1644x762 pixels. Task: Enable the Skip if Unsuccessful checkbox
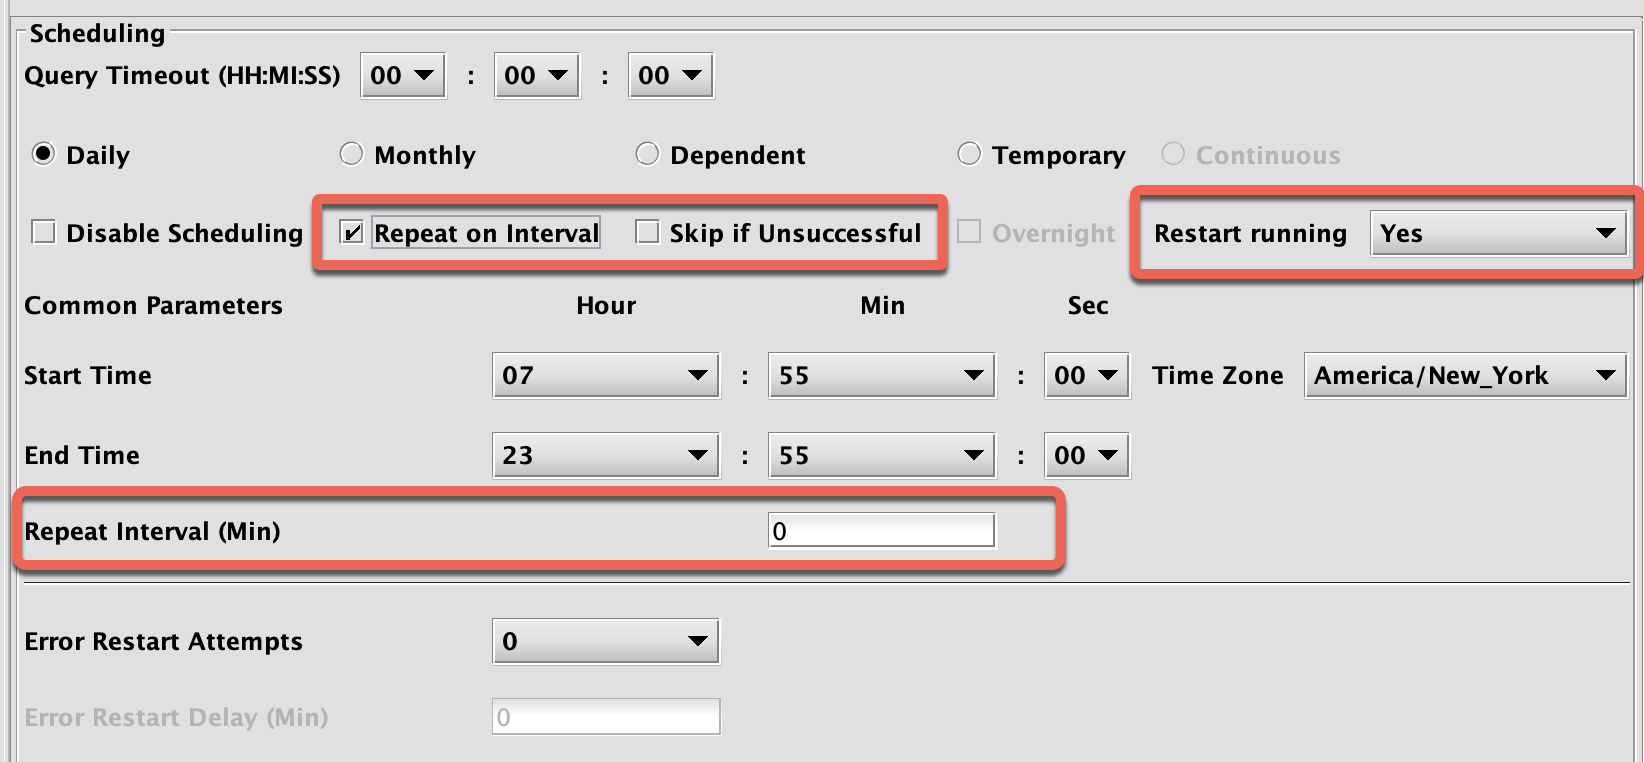coord(648,233)
